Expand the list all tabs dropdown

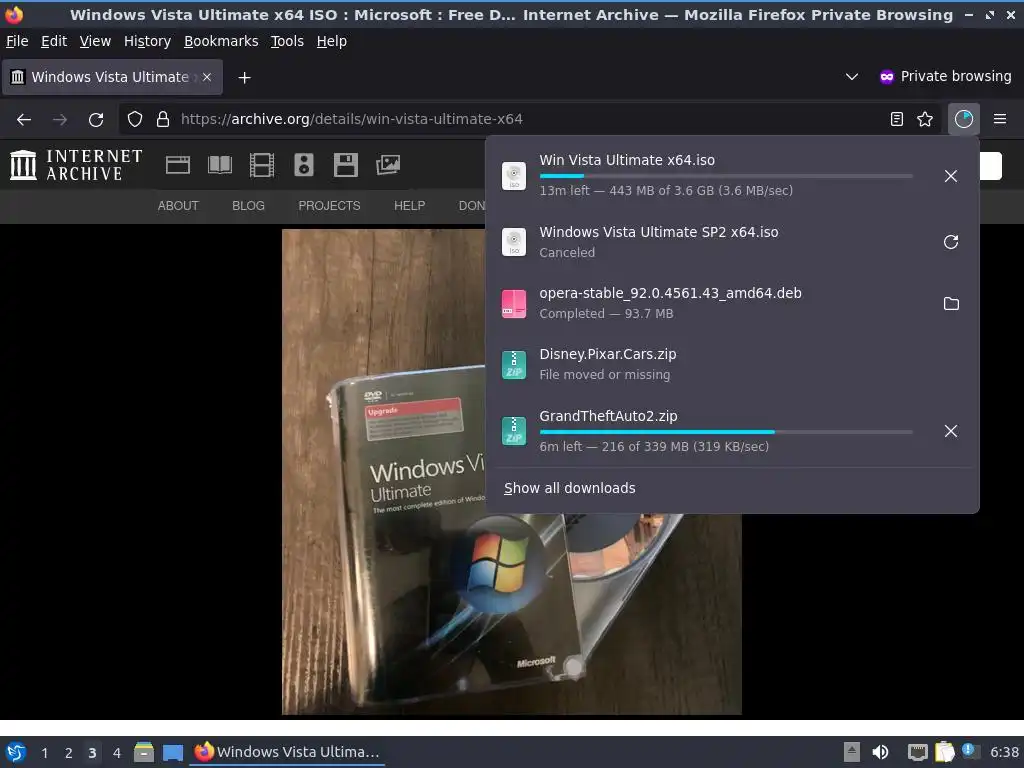coord(852,77)
